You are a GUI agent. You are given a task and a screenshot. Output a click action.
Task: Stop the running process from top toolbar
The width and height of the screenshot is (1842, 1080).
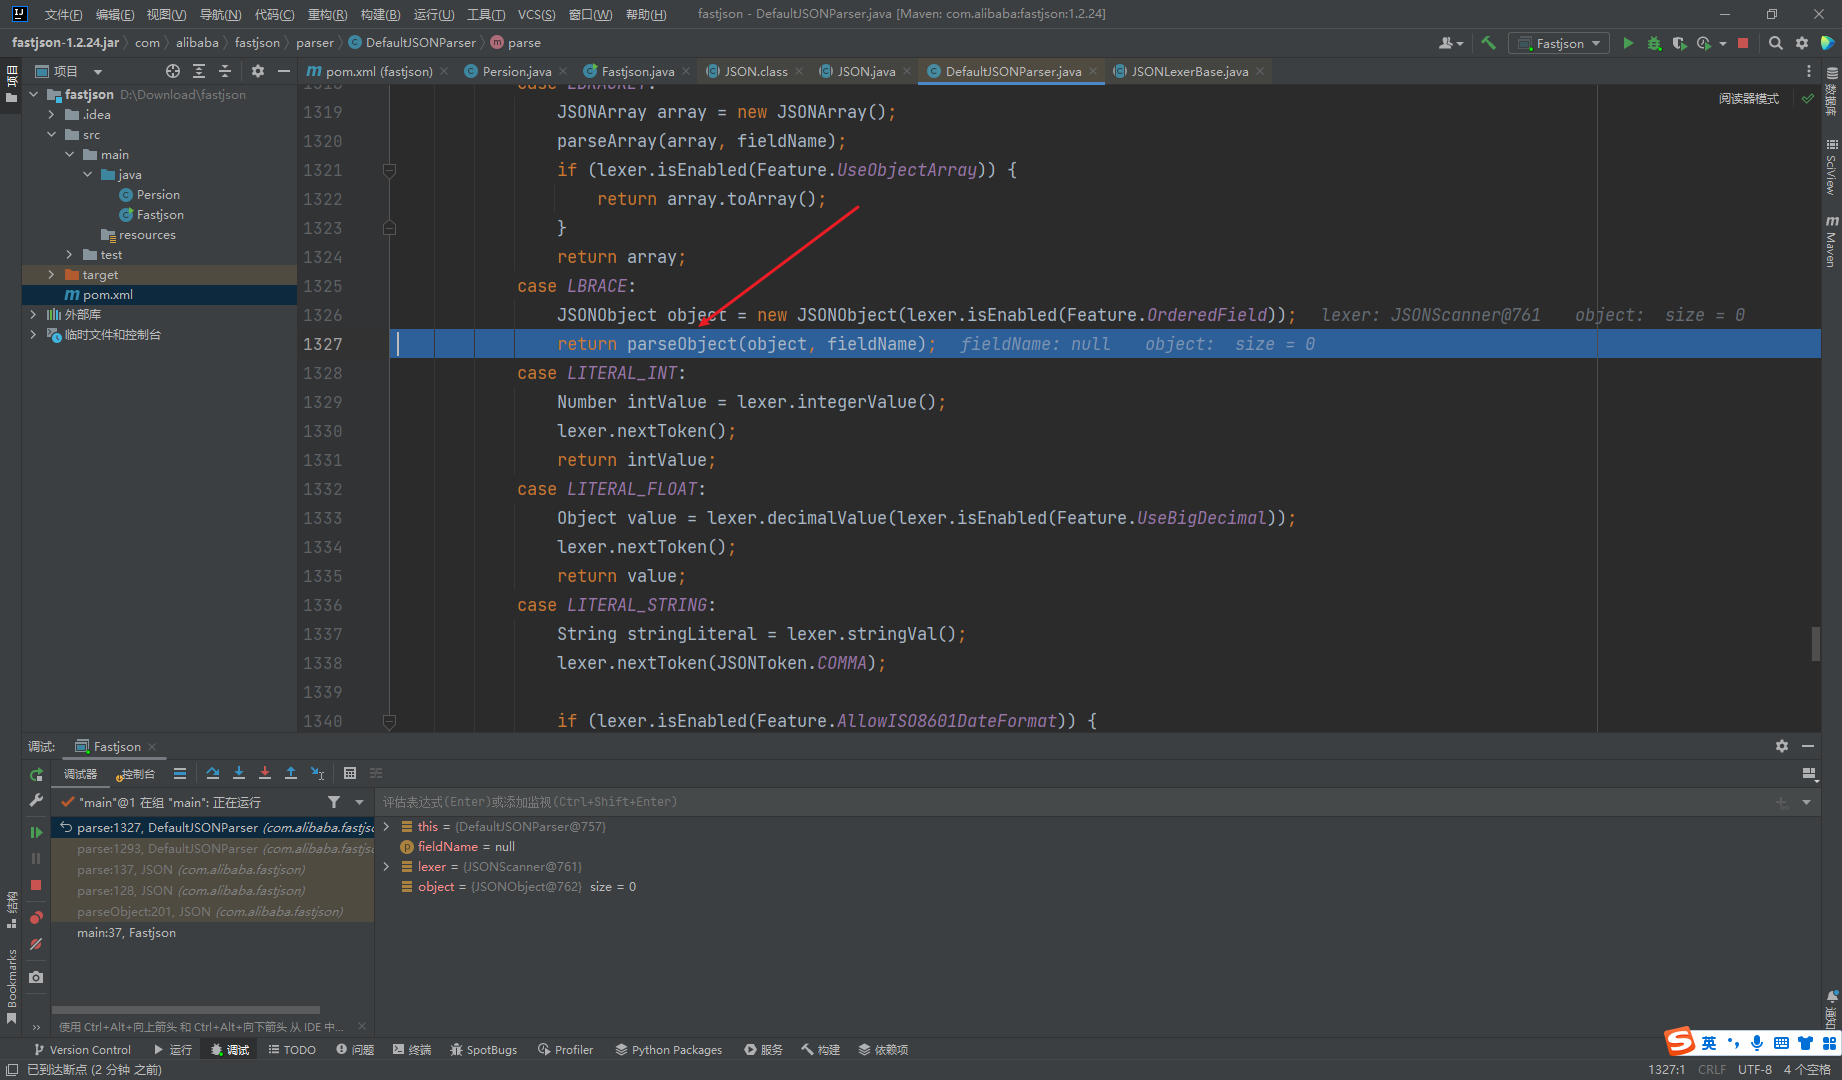[1743, 43]
